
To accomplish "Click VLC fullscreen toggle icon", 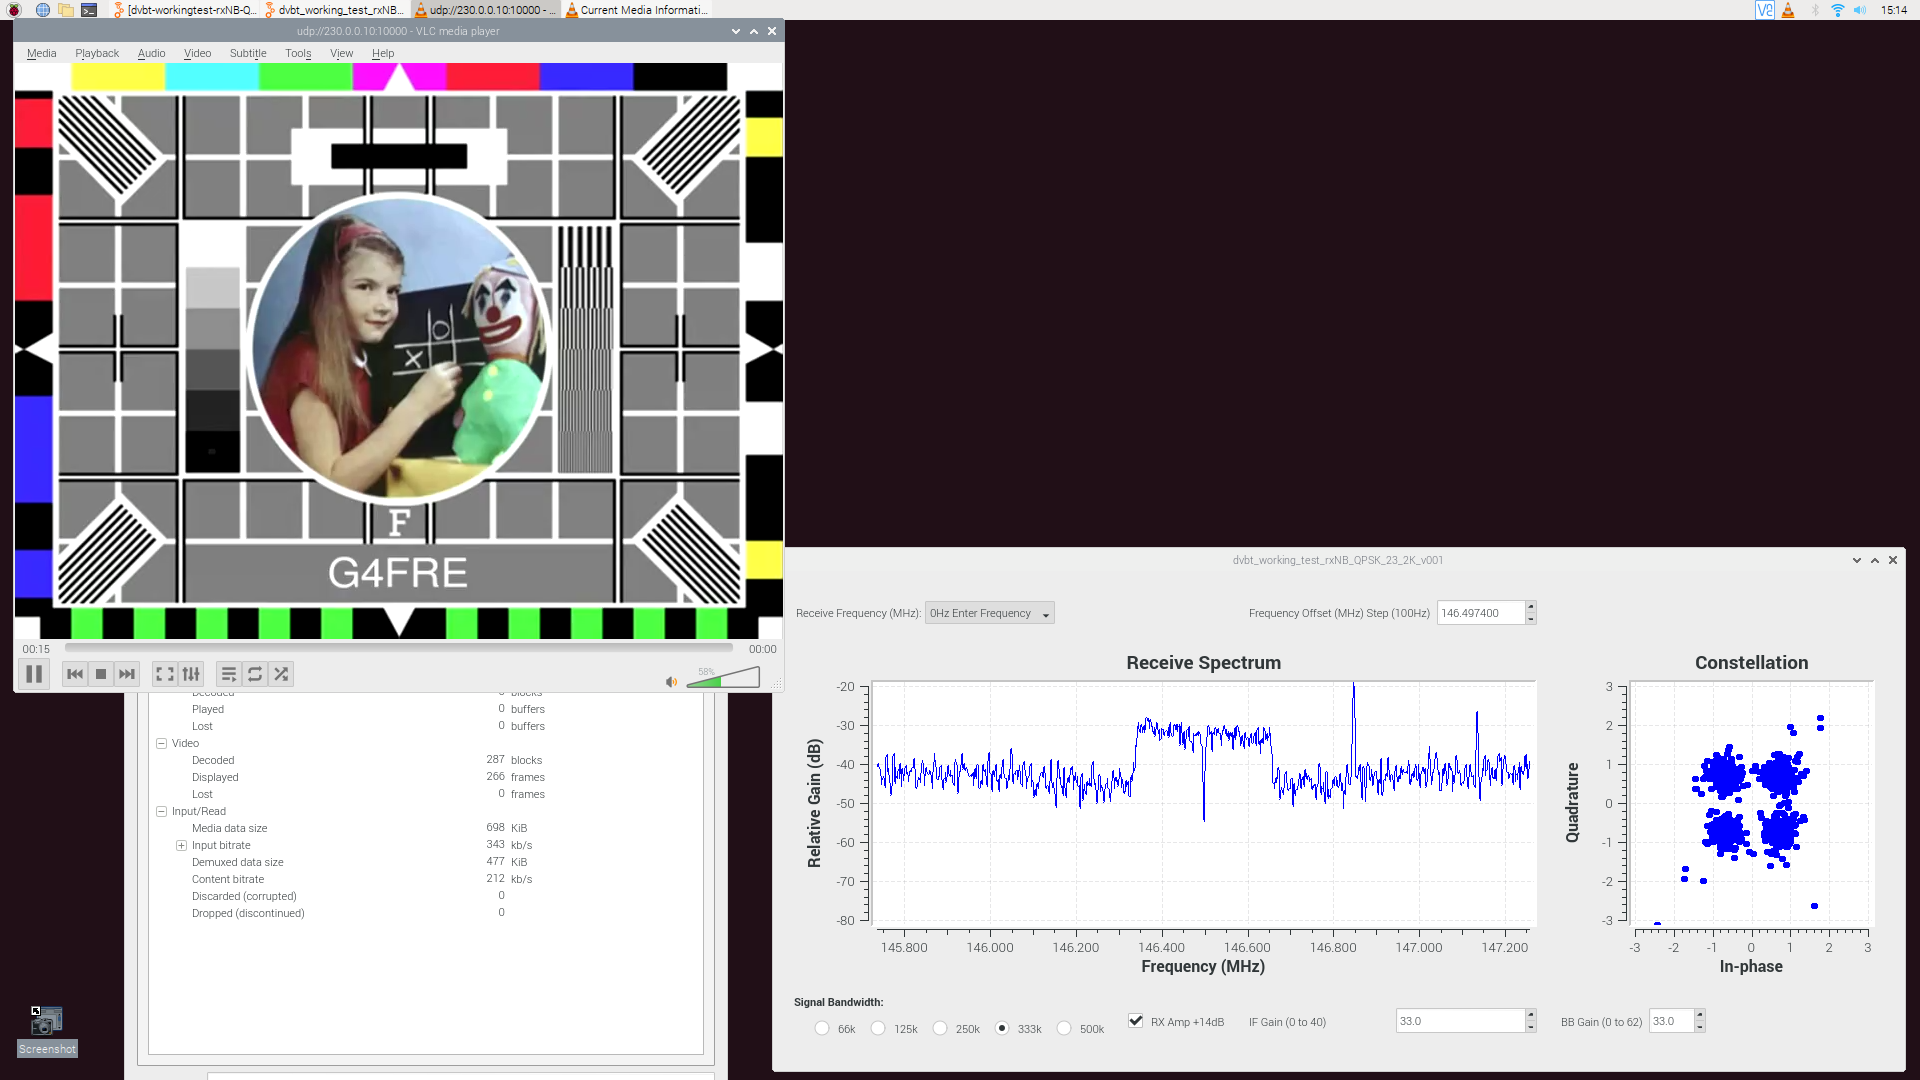I will (164, 674).
